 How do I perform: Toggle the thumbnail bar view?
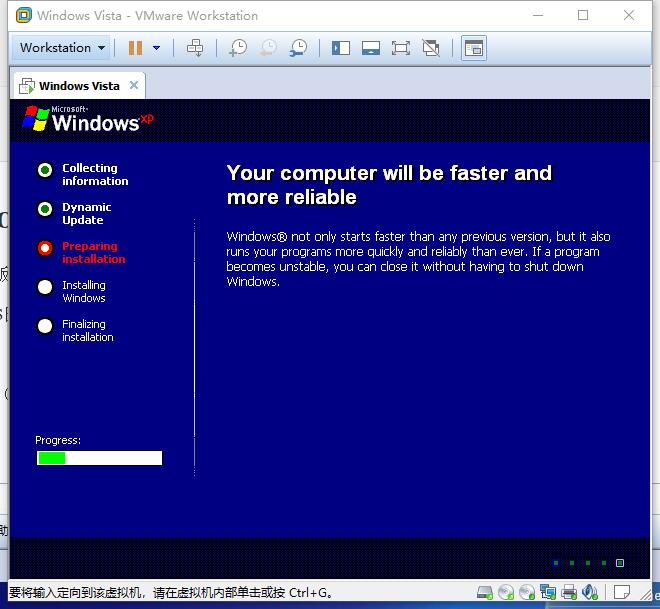coord(371,48)
